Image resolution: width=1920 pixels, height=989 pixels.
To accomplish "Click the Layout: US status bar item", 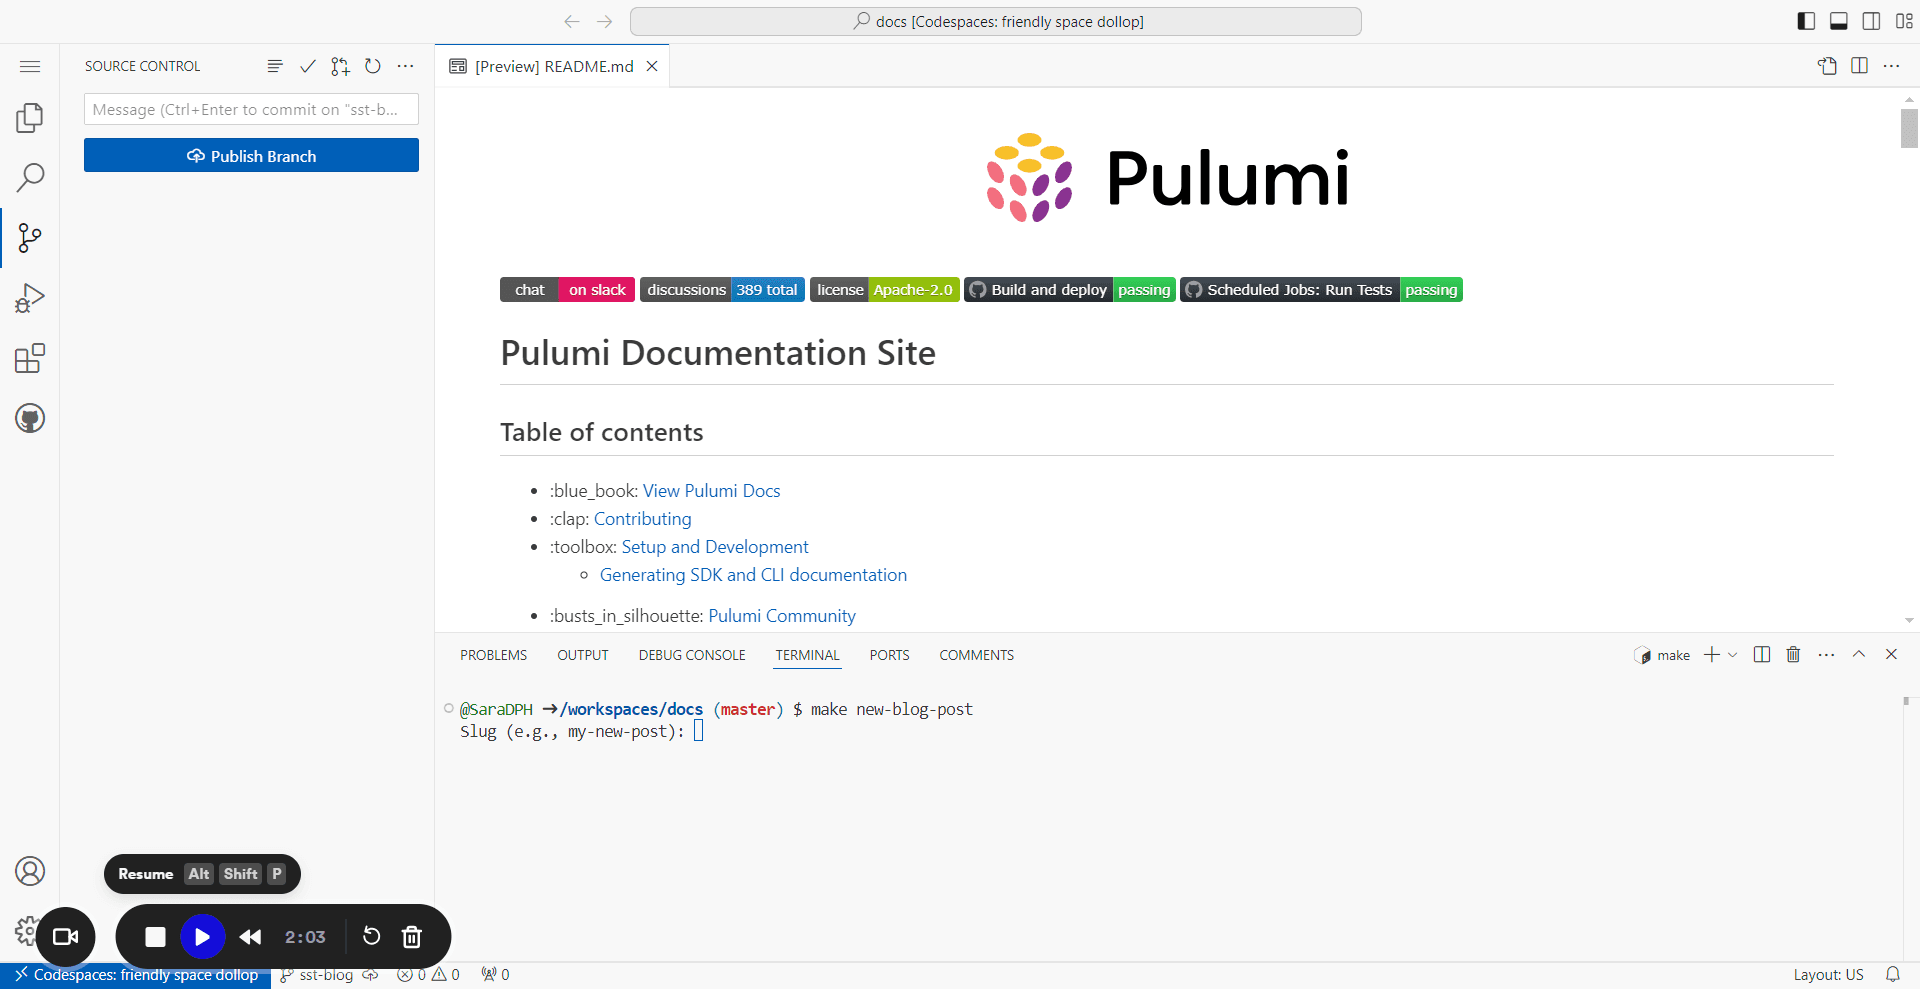I will (1828, 975).
